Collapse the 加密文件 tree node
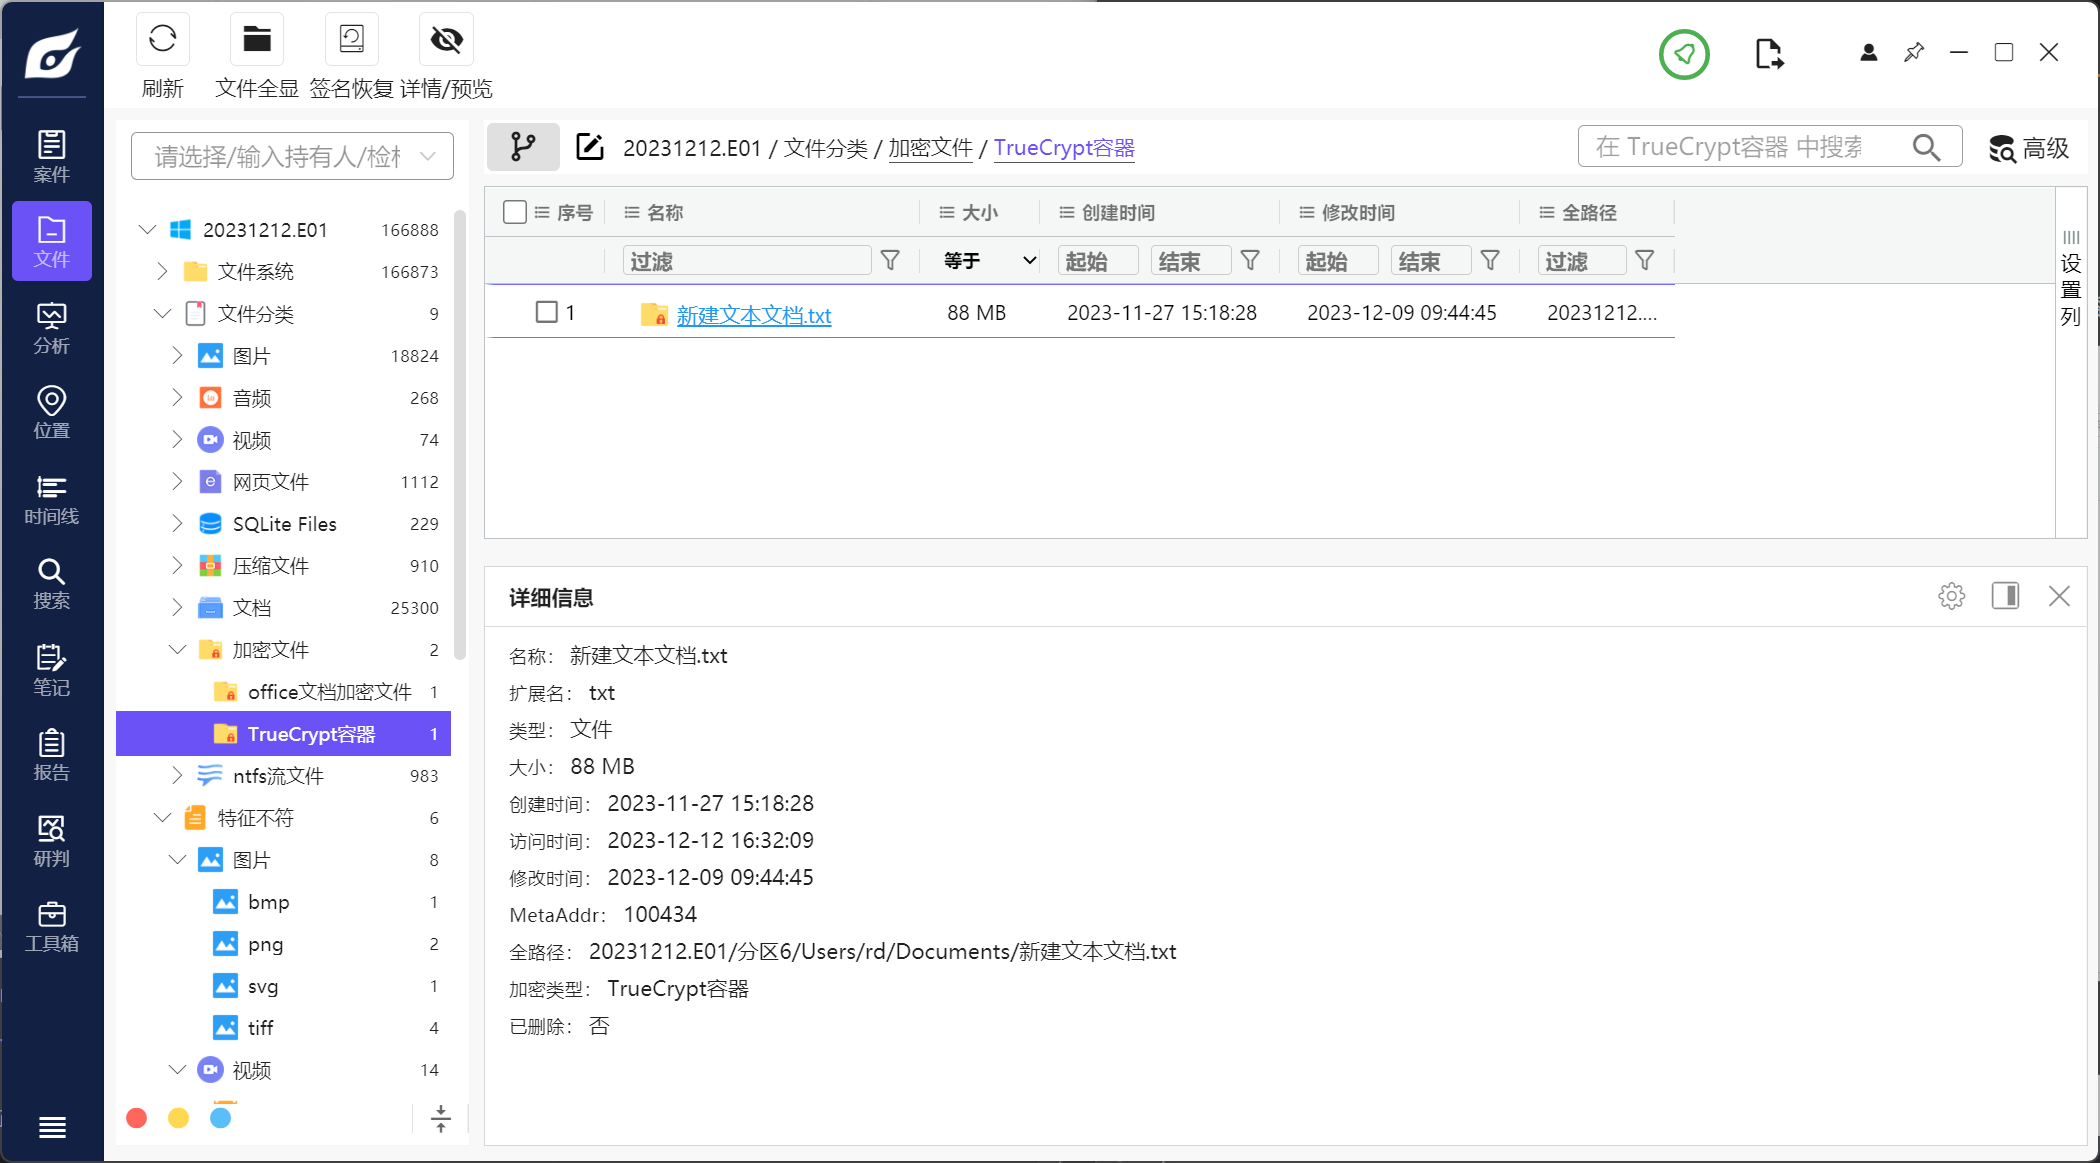 pyautogui.click(x=178, y=650)
